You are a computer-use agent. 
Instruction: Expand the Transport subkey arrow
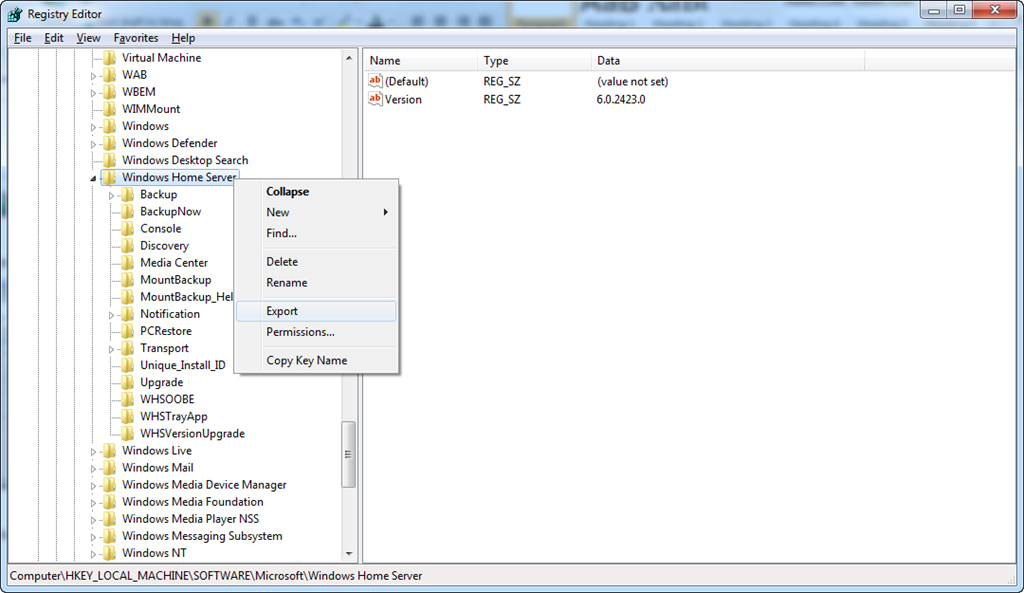coord(111,349)
